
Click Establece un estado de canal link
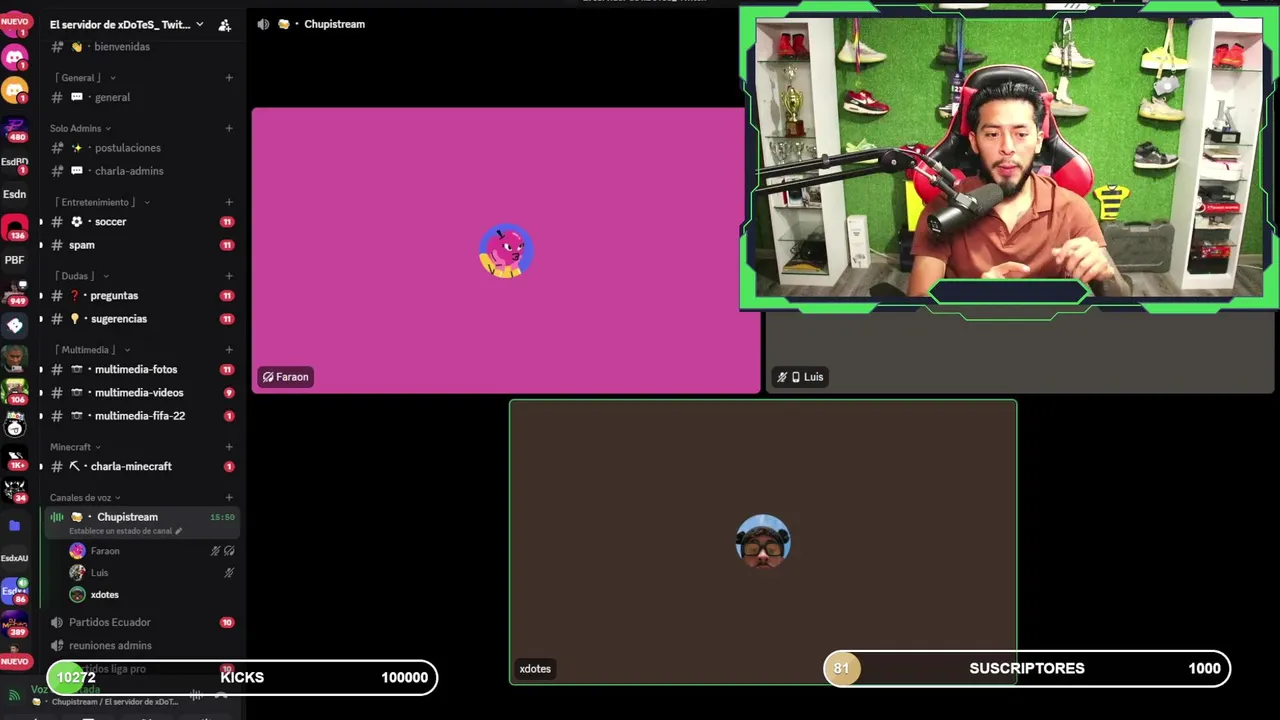coord(125,531)
